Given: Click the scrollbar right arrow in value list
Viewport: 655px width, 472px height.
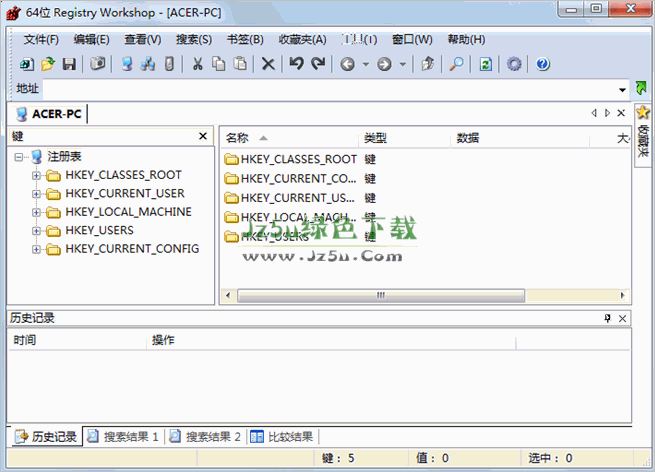Looking at the screenshot, I should [622, 295].
